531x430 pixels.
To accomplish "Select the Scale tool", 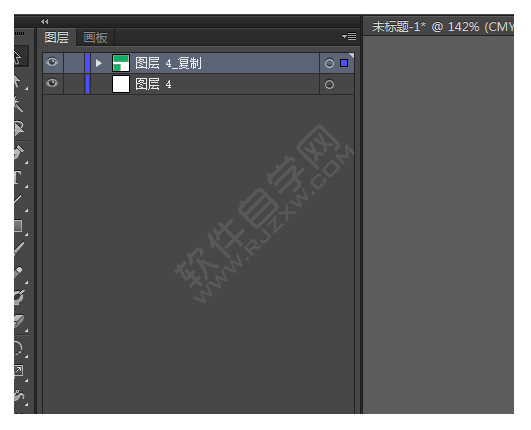I will [x=19, y=371].
